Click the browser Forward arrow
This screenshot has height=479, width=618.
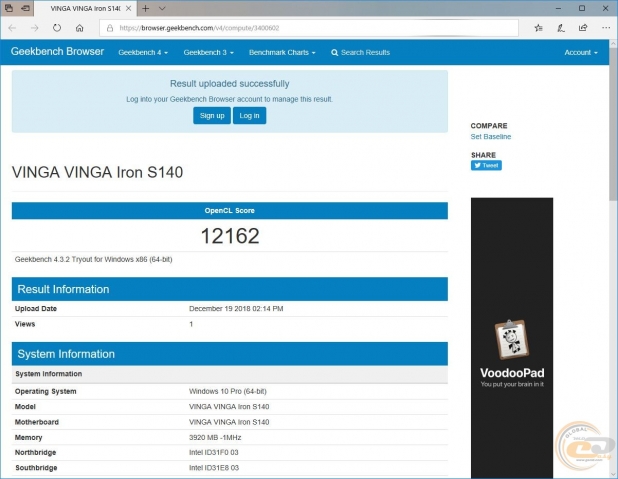35,28
